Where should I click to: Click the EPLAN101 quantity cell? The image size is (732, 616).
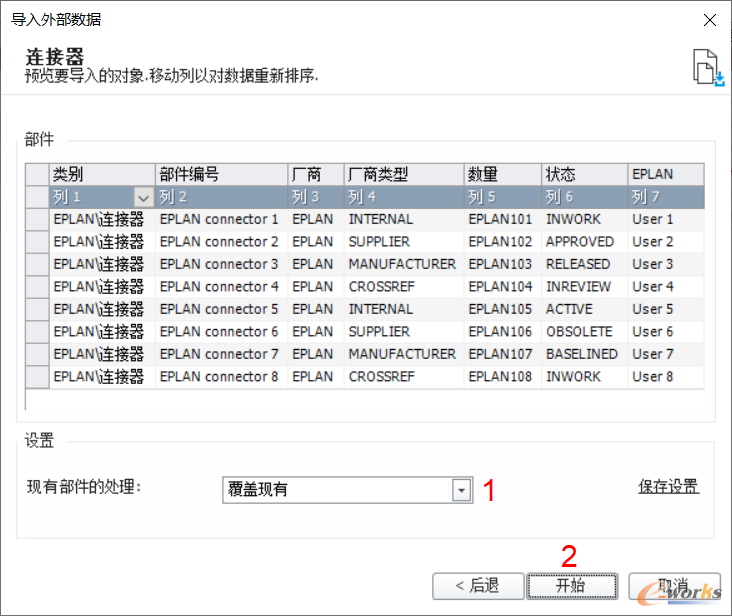tap(503, 219)
